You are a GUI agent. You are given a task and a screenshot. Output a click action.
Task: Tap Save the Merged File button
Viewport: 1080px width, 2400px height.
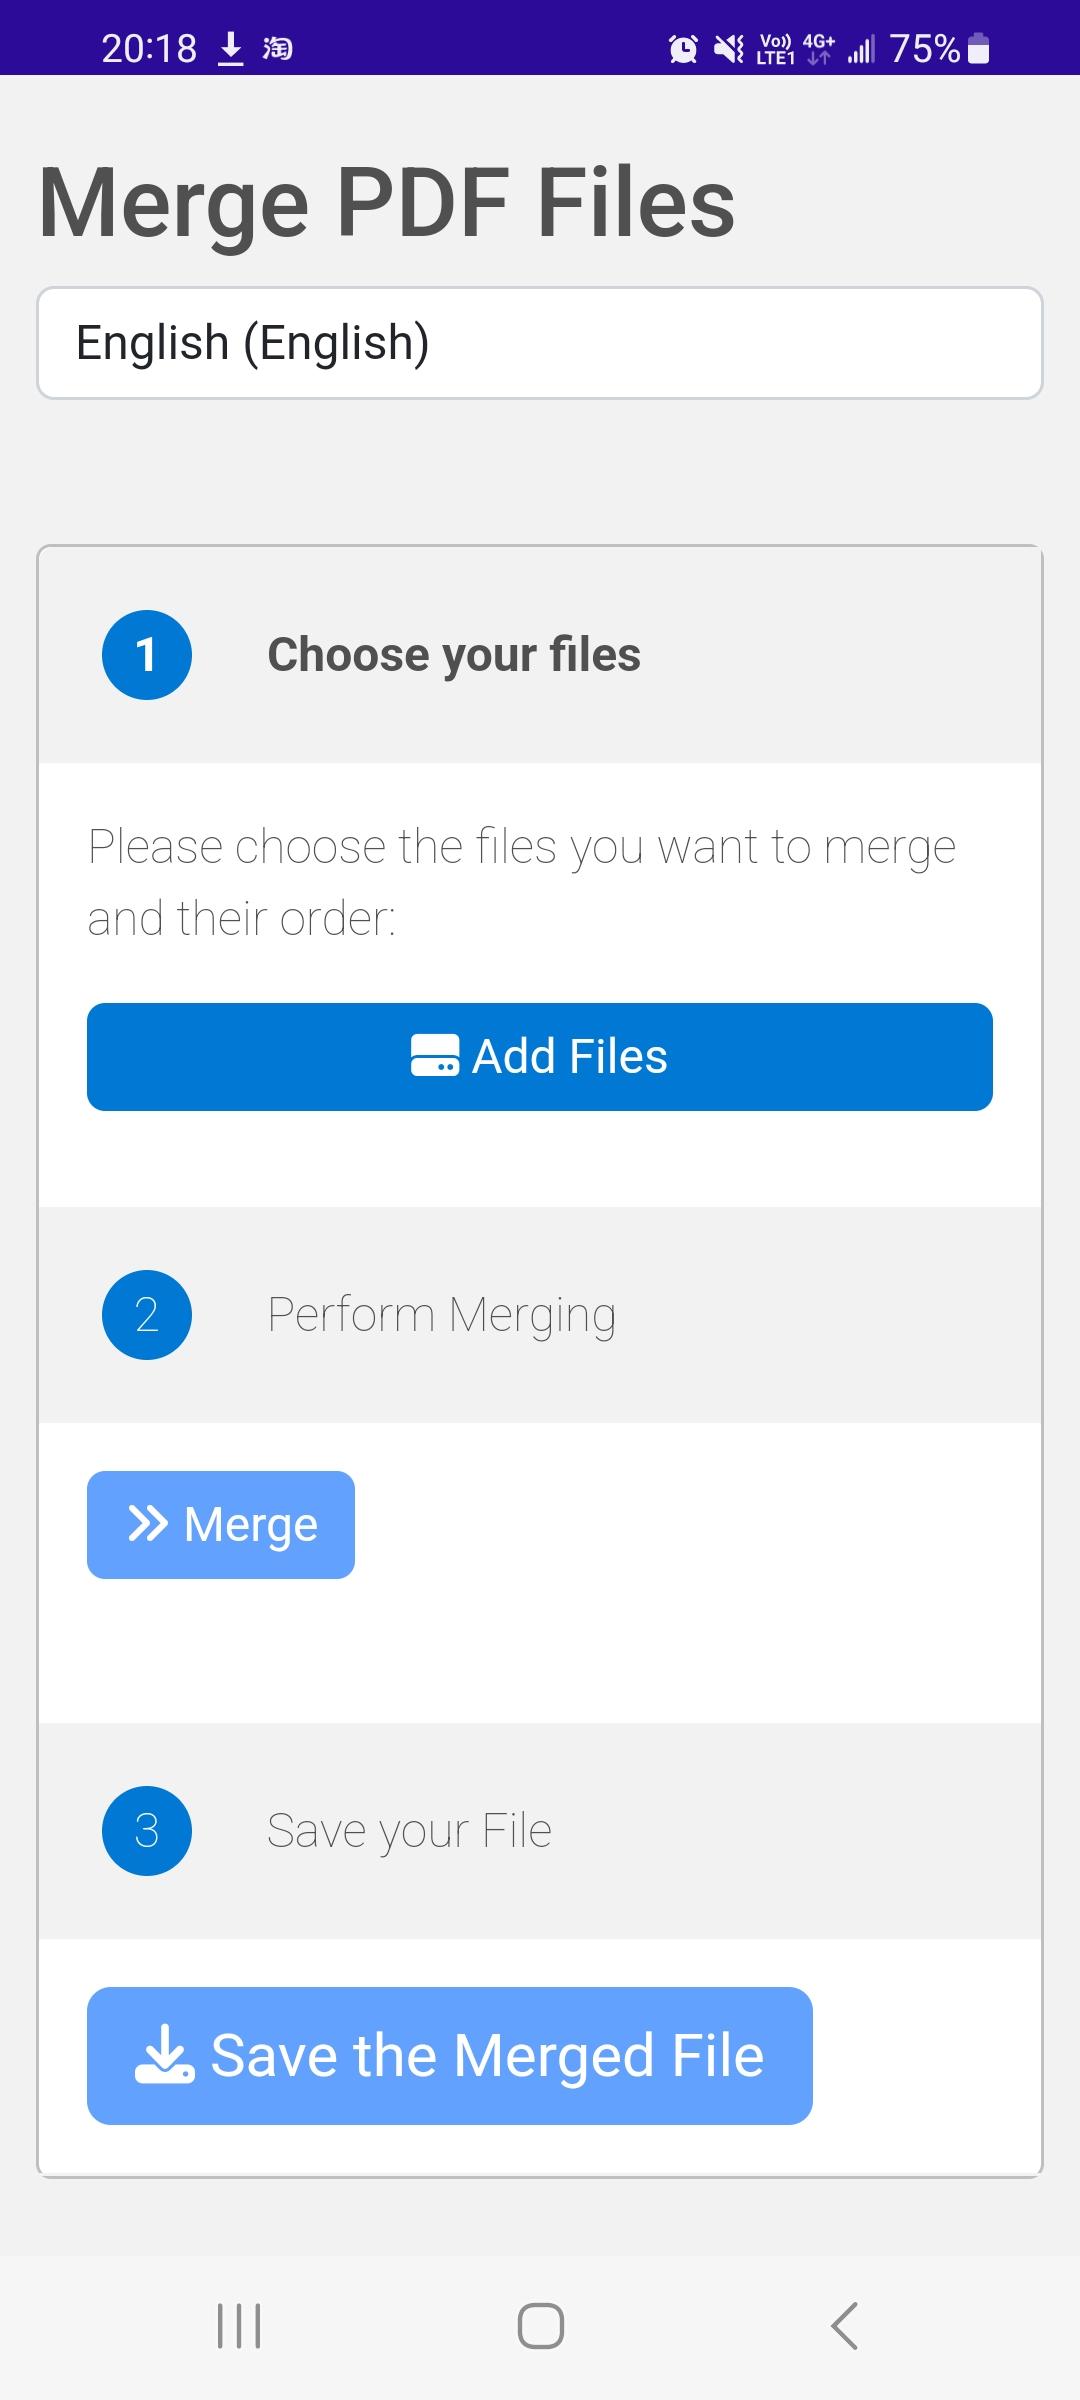coord(449,2055)
